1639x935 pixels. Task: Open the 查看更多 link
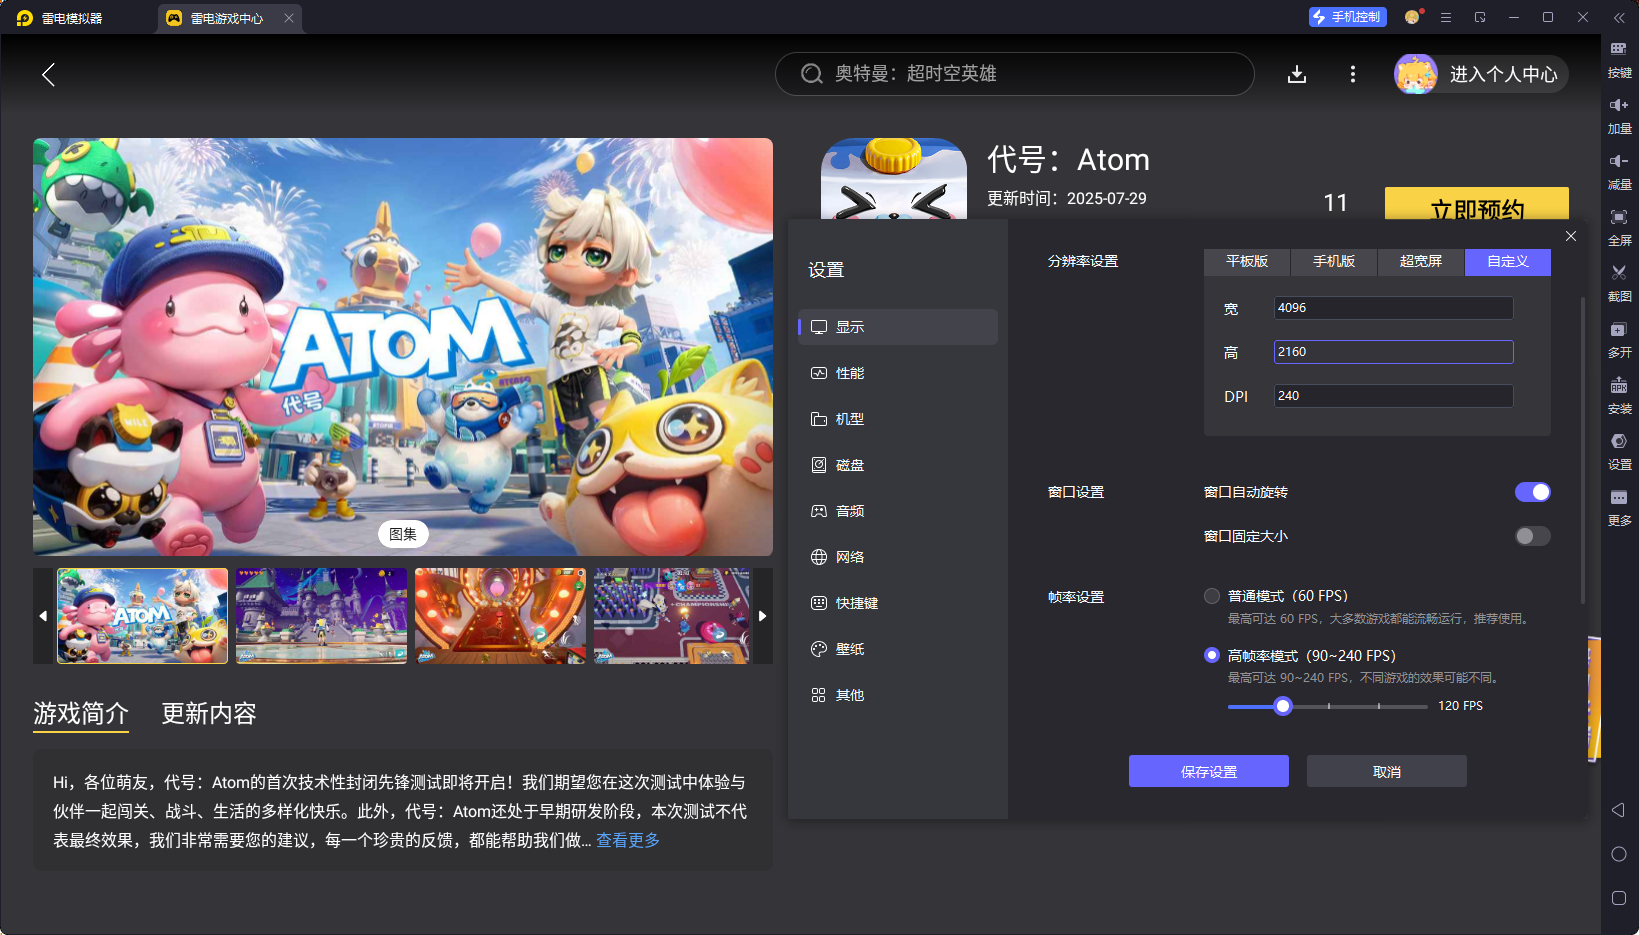click(628, 840)
